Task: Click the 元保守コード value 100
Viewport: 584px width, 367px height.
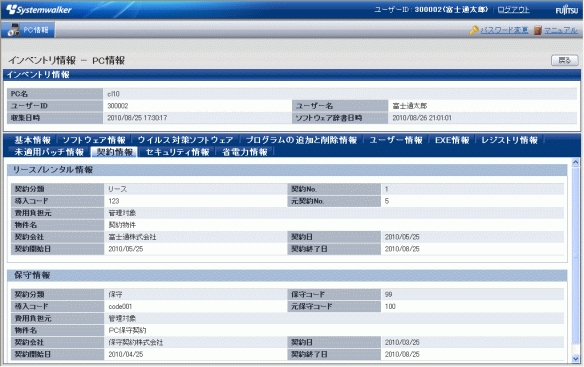Action: [390, 306]
